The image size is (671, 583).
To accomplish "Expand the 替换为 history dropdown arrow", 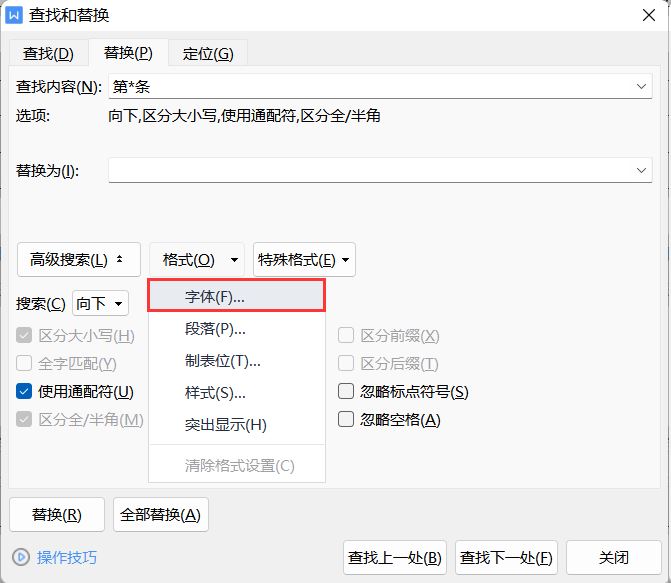I will point(641,170).
